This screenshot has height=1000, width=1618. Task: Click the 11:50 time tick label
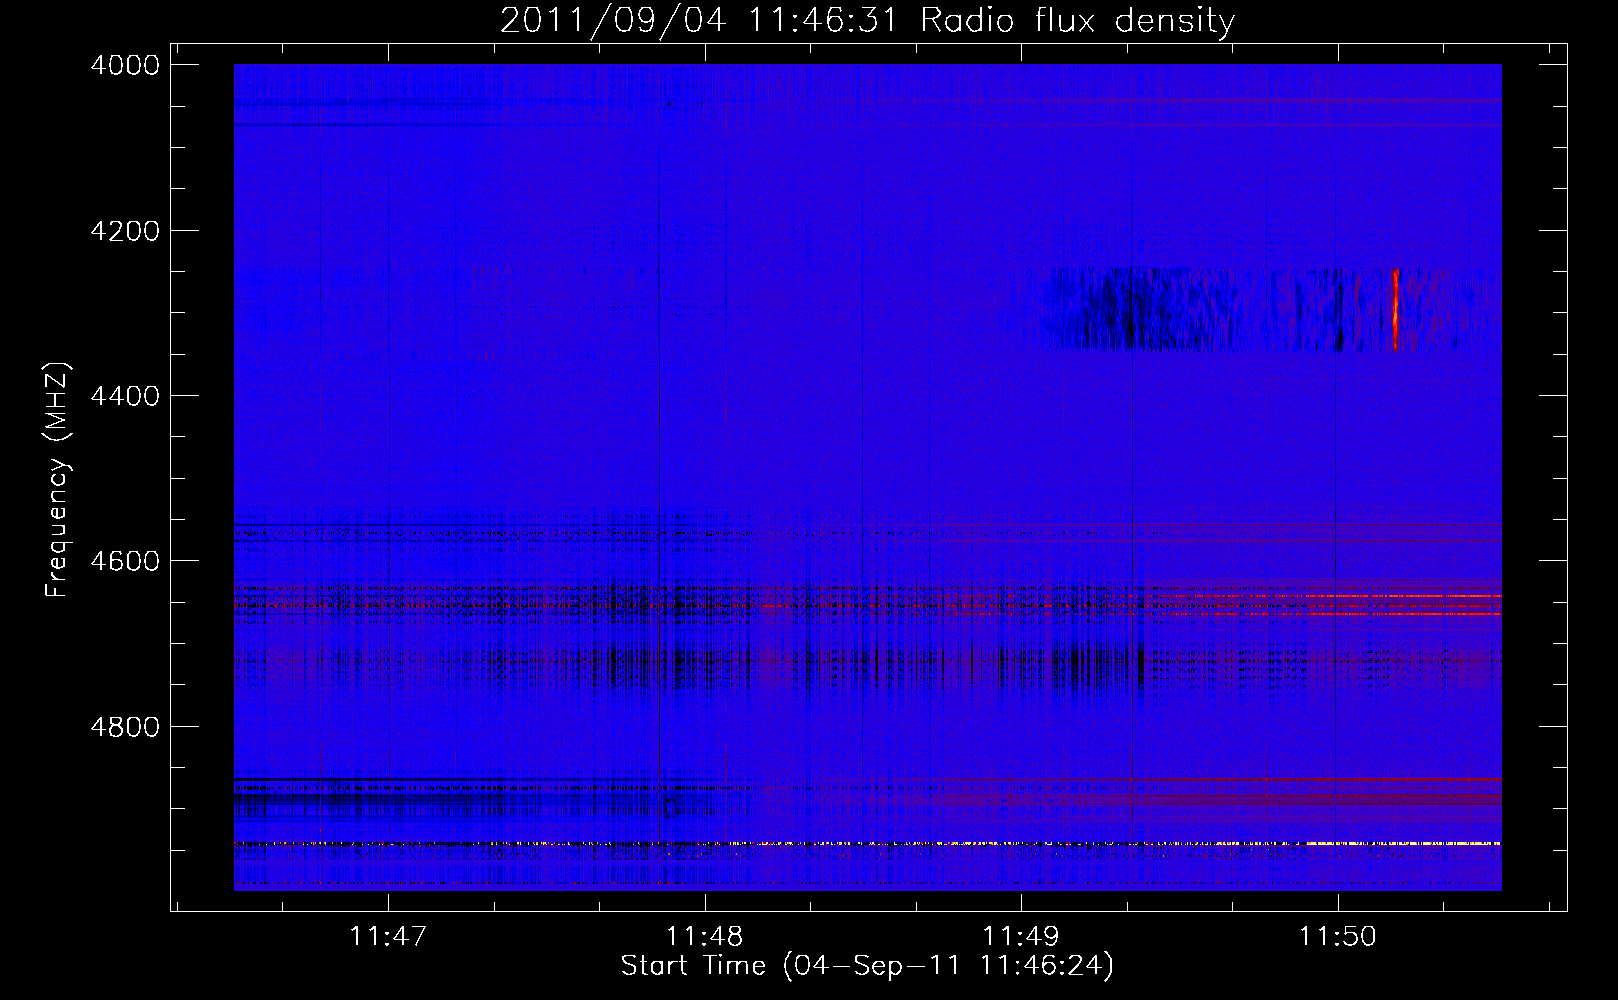(x=1338, y=936)
